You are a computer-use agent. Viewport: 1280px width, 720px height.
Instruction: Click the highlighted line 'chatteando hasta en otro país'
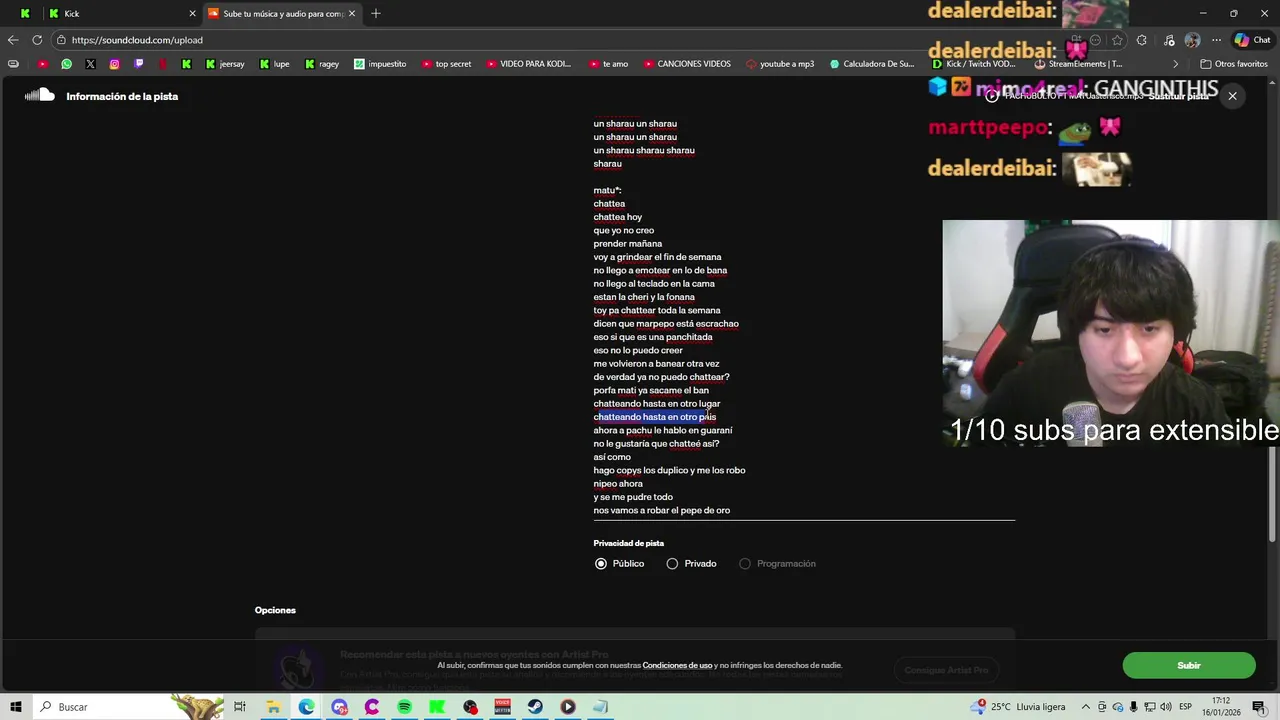pyautogui.click(x=654, y=417)
